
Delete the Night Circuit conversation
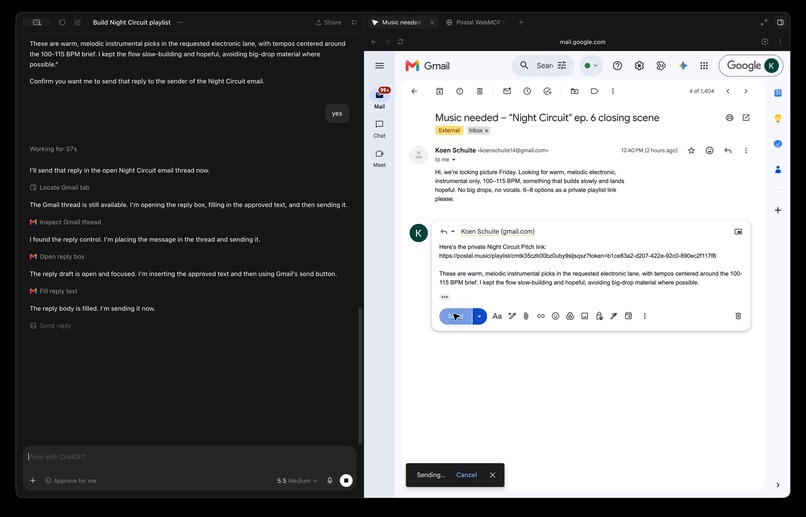(x=480, y=91)
